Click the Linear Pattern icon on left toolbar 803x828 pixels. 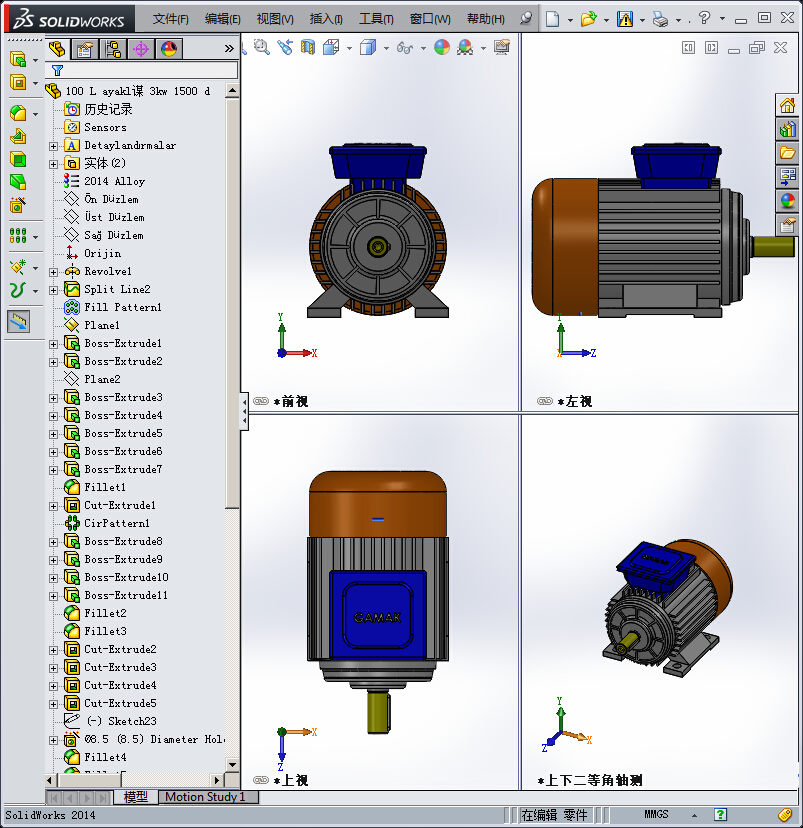[18, 236]
